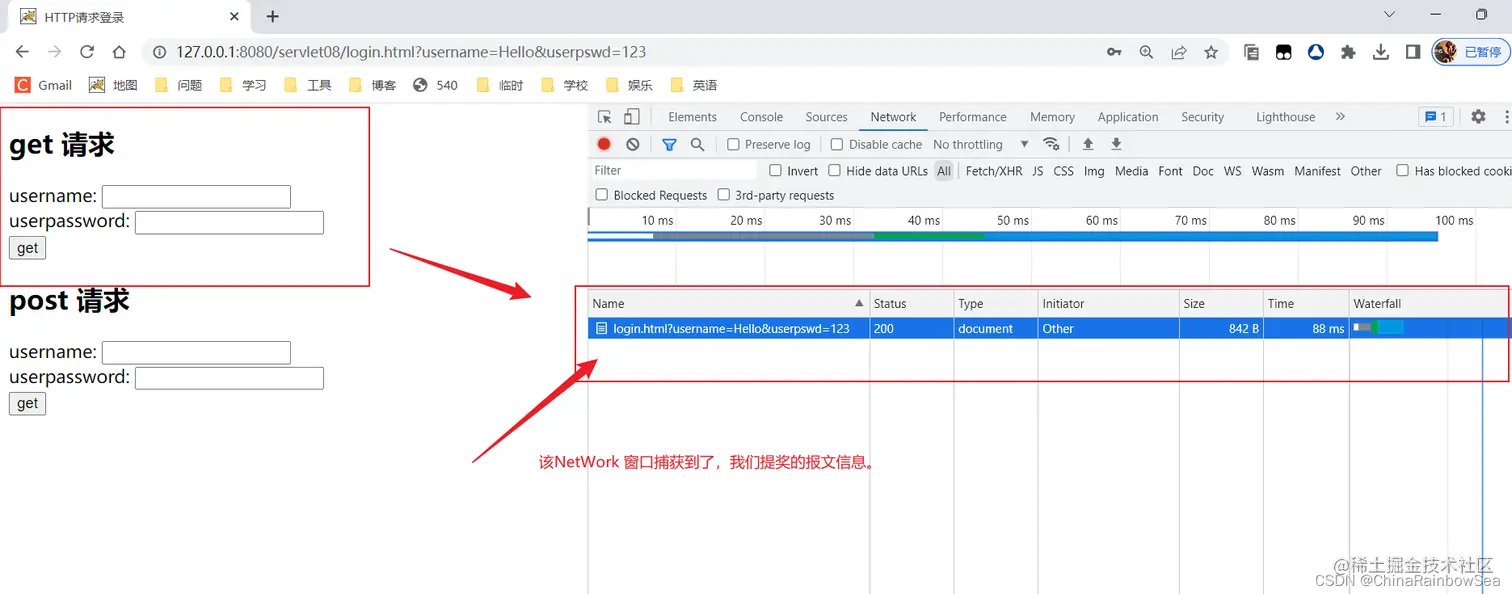Open network conditions Wi-Fi gear icon
1512x594 pixels.
click(1051, 144)
